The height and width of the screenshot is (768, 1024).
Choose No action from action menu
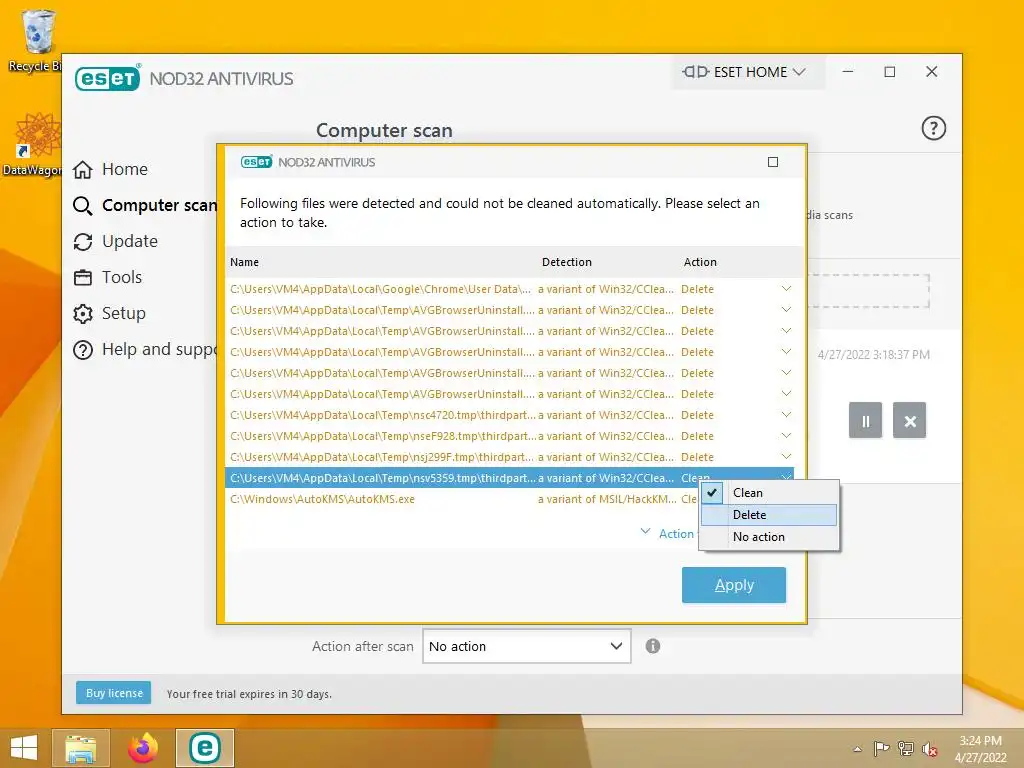(769, 537)
